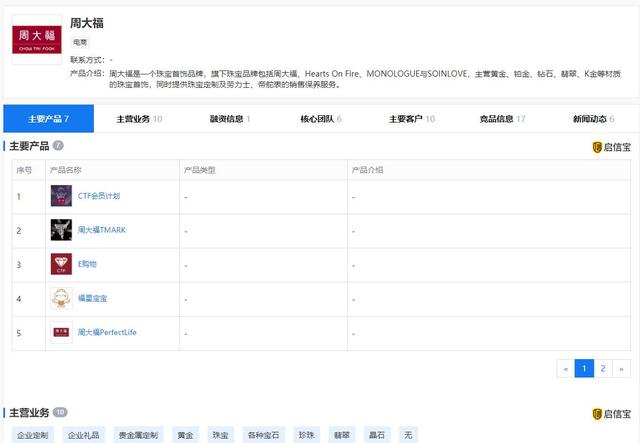Click the 各种宝石 business tag
640x443 pixels.
(x=264, y=435)
